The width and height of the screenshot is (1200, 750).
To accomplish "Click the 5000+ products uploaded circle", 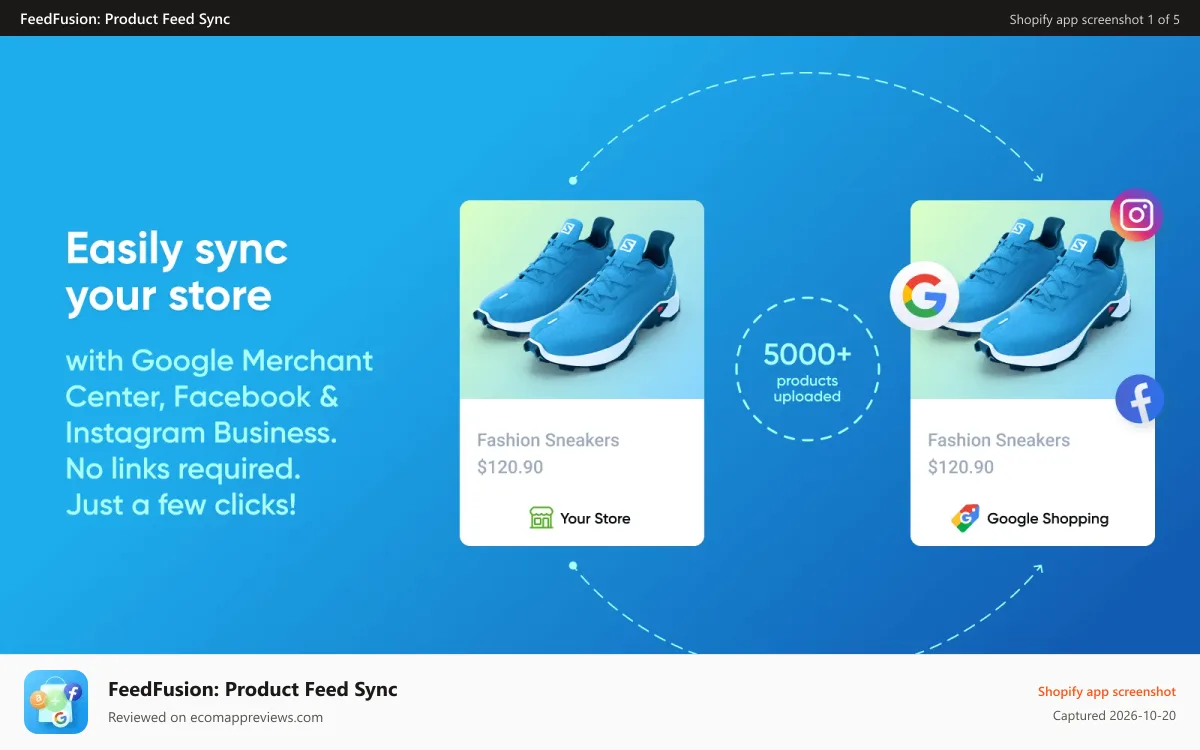I will click(808, 369).
